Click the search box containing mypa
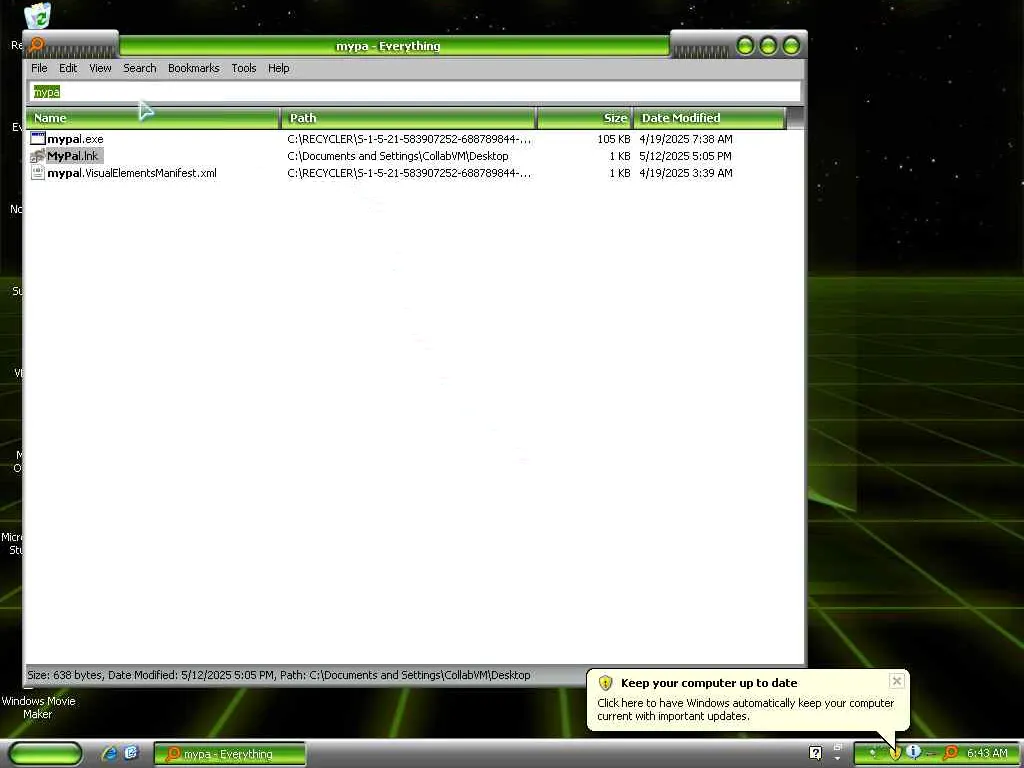Image resolution: width=1024 pixels, height=768 pixels. [415, 92]
